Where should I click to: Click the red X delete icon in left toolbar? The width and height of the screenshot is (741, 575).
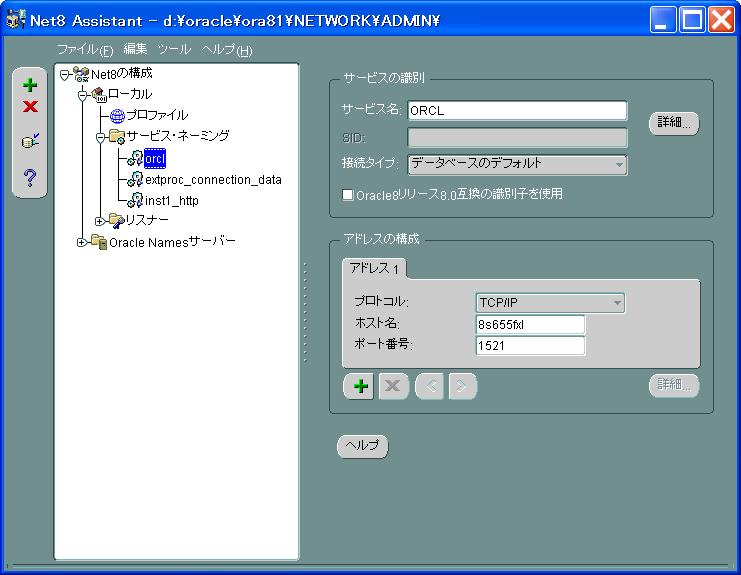[x=30, y=107]
